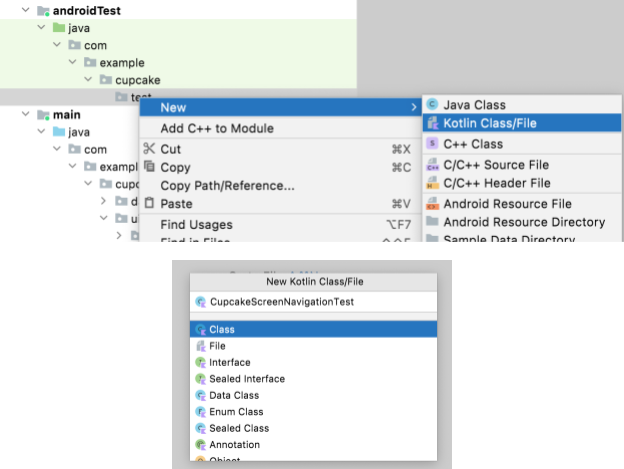Click the Java Class icon
This screenshot has height=469, width=624.
[432, 105]
